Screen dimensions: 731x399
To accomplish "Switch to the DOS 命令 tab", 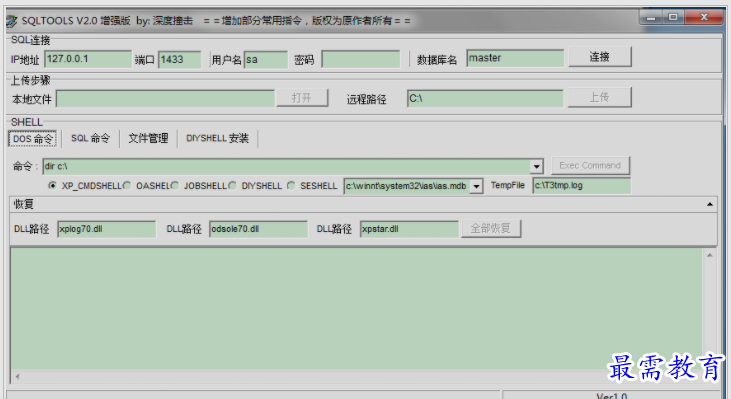I will click(32, 139).
